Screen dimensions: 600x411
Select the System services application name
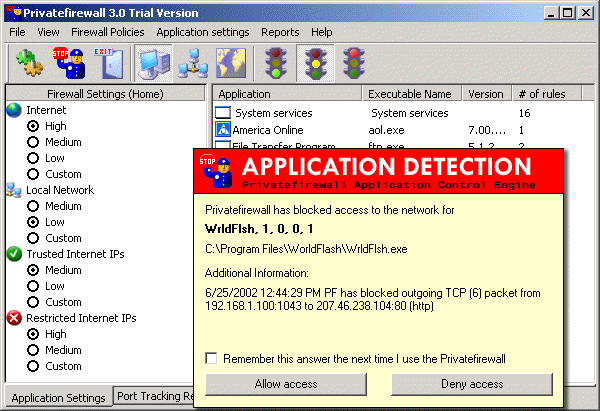tap(274, 113)
